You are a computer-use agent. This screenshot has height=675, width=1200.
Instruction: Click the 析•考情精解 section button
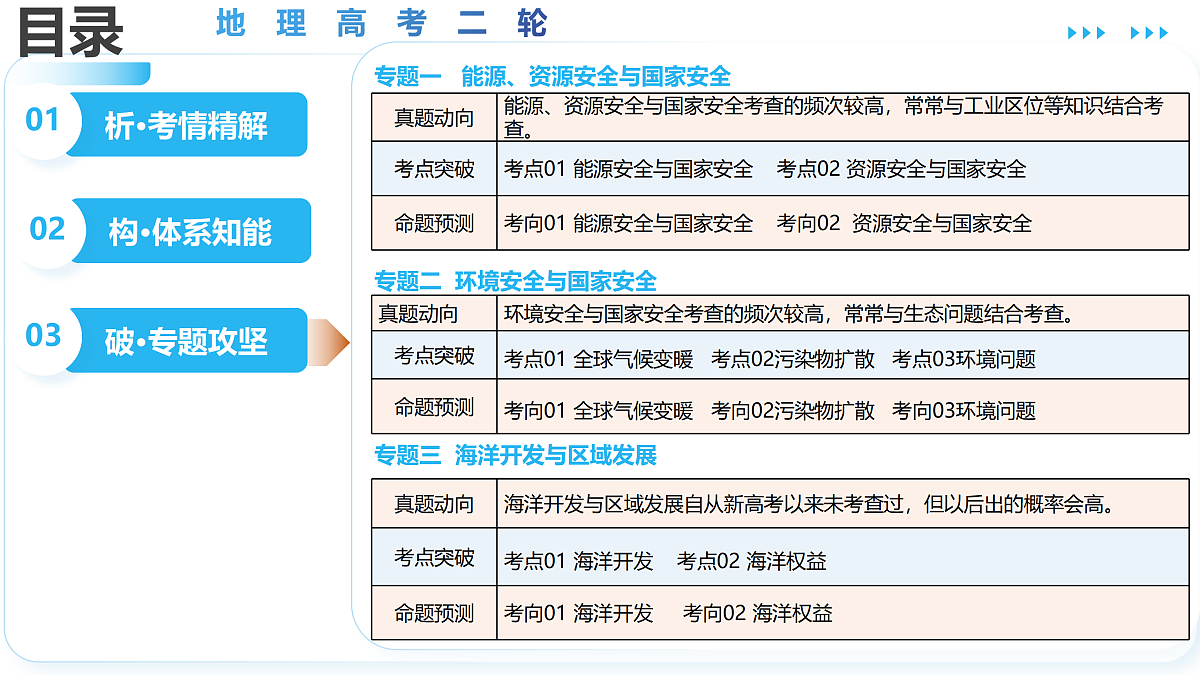point(187,125)
